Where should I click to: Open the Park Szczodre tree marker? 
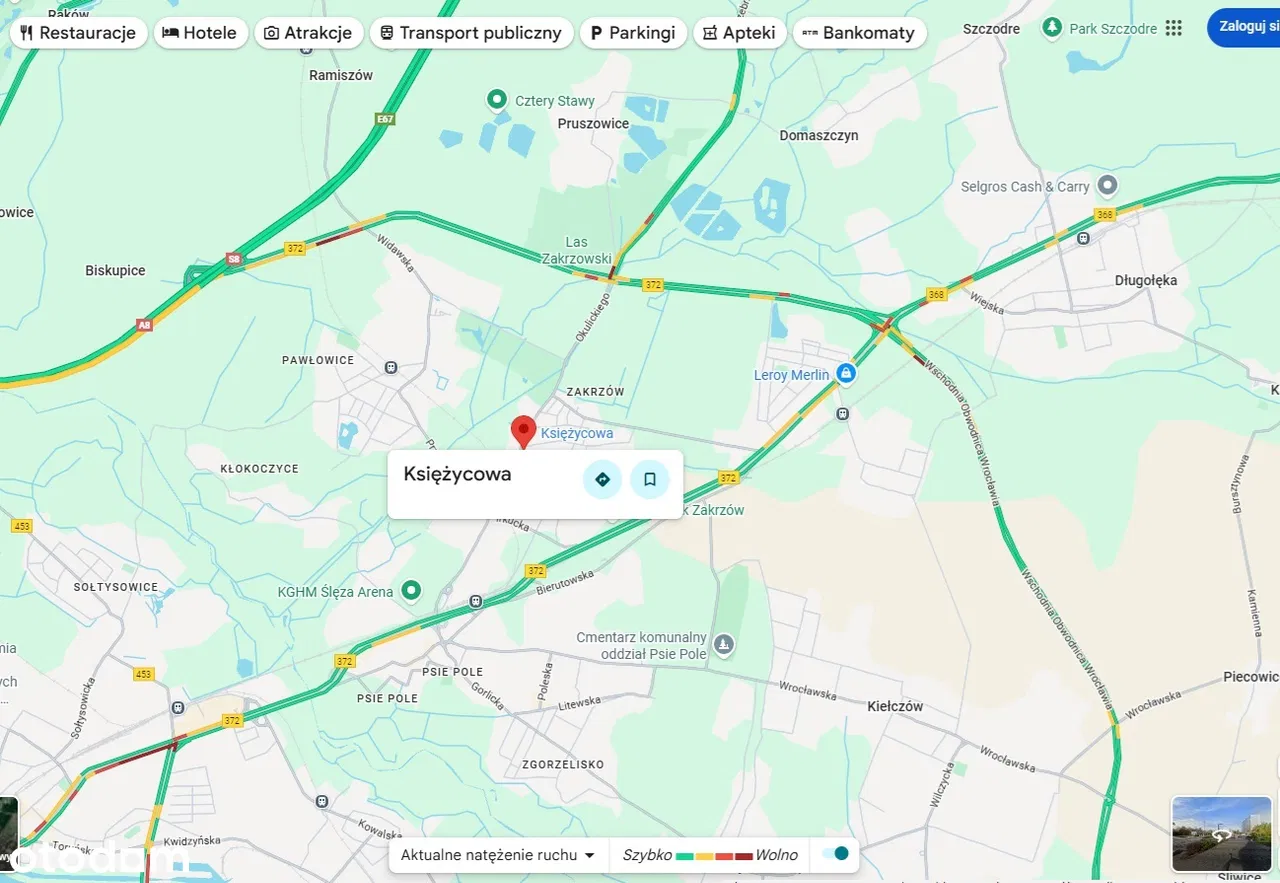(1051, 27)
